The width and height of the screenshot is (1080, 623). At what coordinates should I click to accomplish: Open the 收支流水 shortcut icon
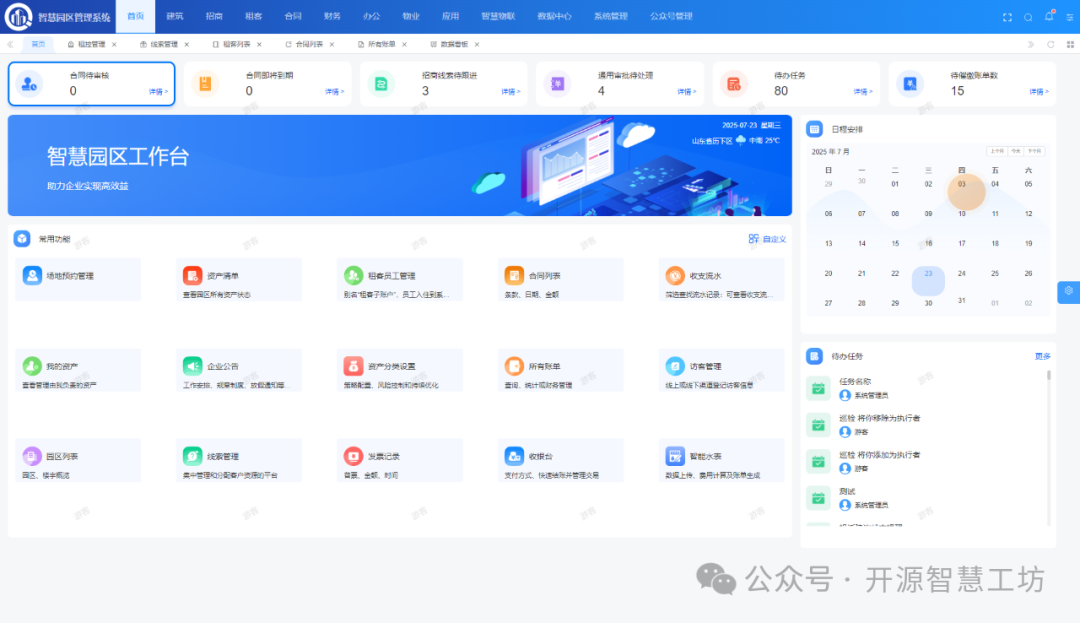pyautogui.click(x=675, y=275)
